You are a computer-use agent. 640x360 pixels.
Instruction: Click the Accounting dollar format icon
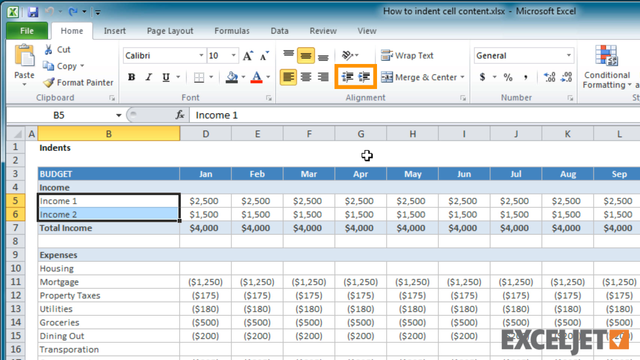tap(482, 77)
